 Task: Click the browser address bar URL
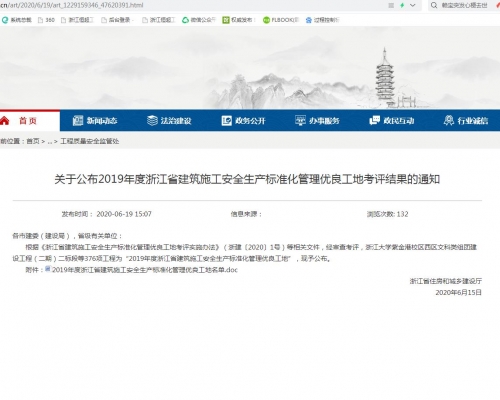click(x=72, y=5)
